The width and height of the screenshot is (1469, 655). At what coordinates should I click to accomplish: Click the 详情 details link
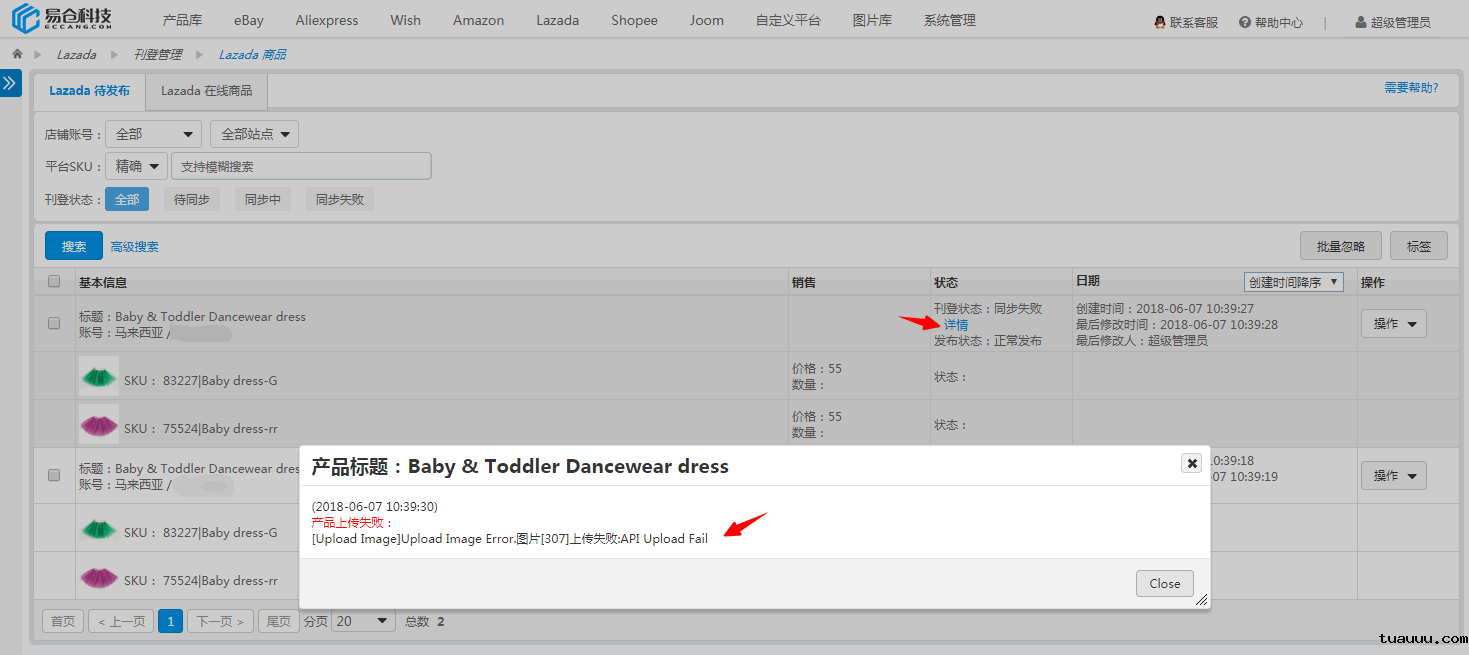[x=956, y=325]
